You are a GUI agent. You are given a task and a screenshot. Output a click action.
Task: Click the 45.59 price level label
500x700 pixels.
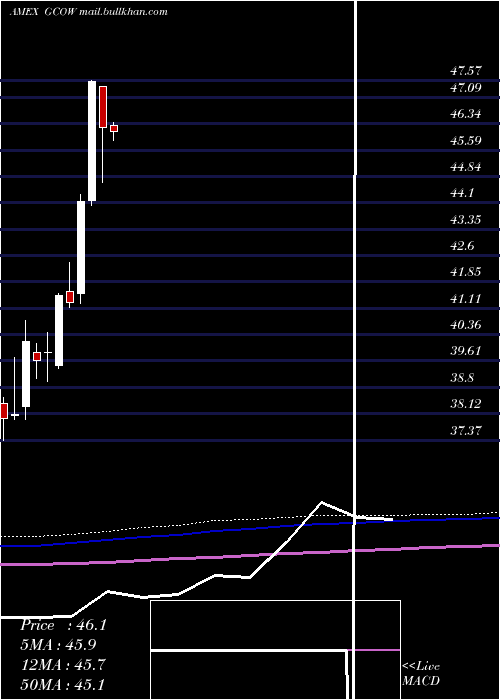[466, 141]
